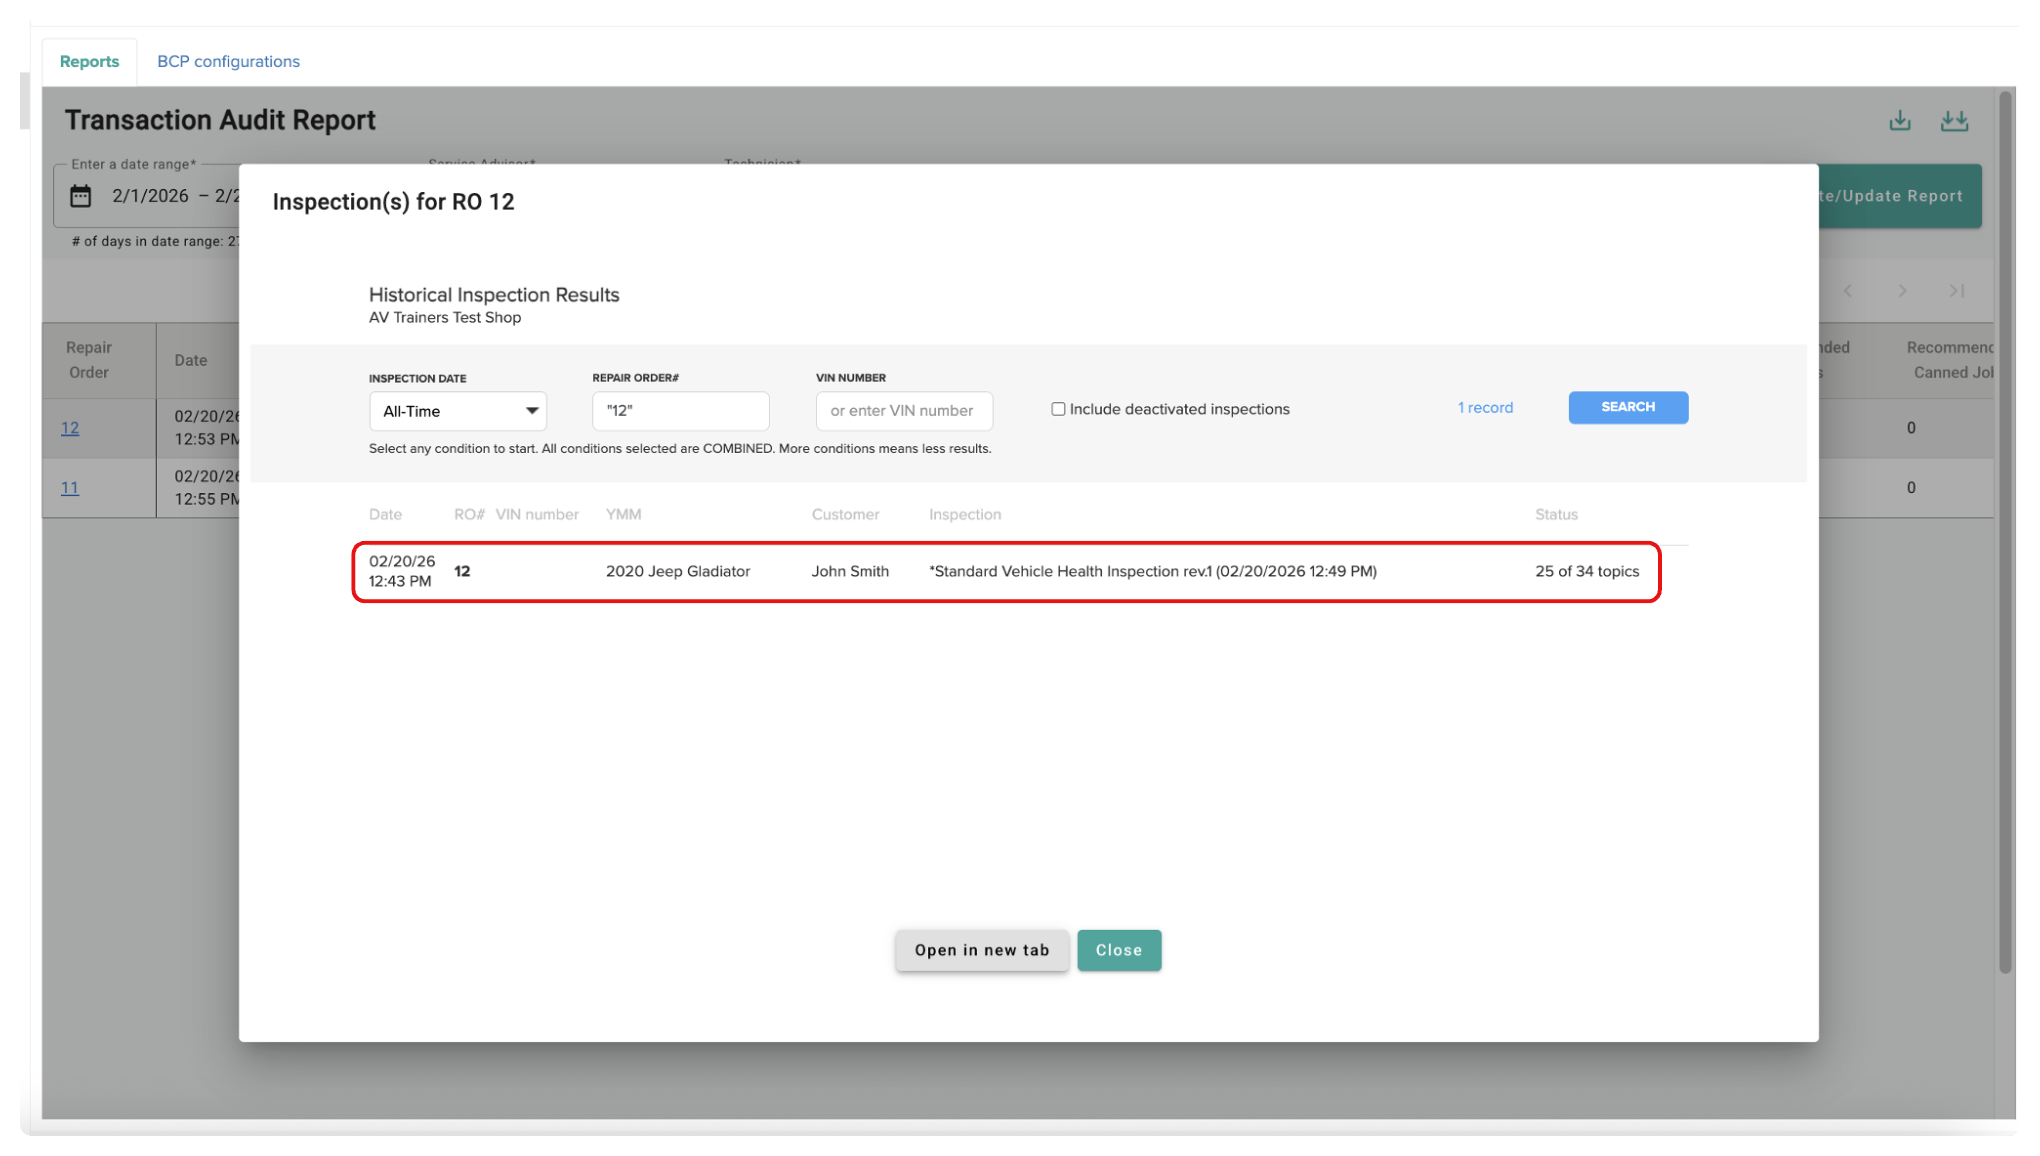The image size is (2040, 1156).
Task: Focus the VIN number input field
Action: pos(904,411)
